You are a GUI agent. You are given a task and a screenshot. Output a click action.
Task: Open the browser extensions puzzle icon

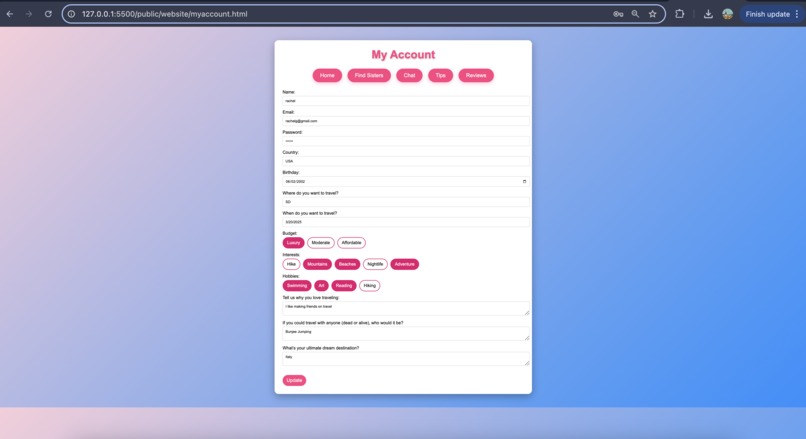[x=680, y=14]
